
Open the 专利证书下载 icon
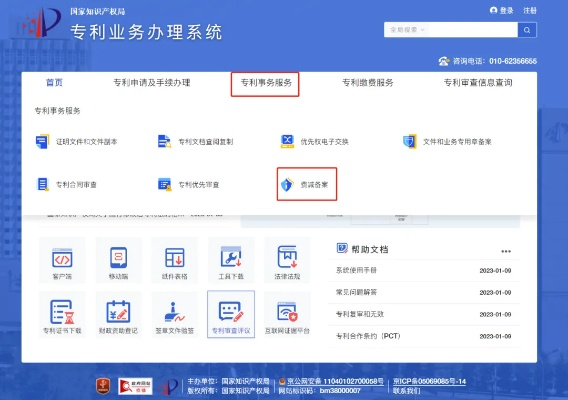[62, 312]
